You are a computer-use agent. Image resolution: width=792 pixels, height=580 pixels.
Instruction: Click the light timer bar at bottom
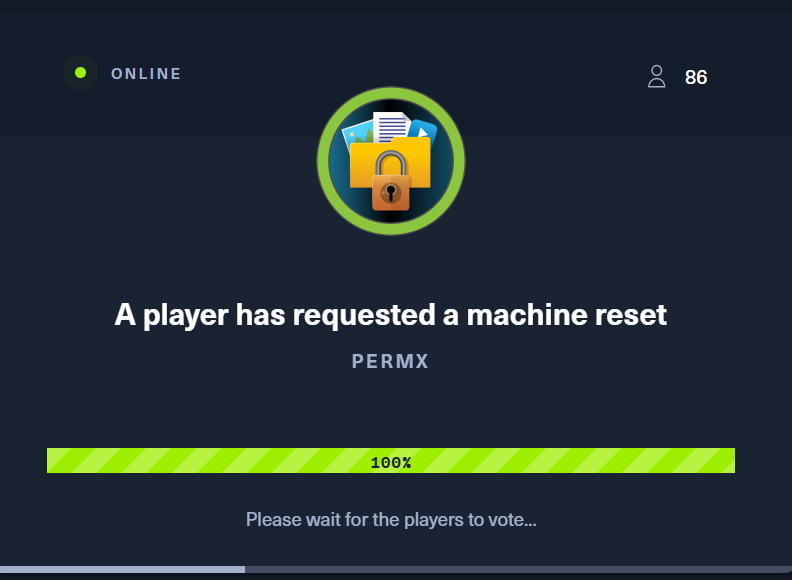coord(122,569)
